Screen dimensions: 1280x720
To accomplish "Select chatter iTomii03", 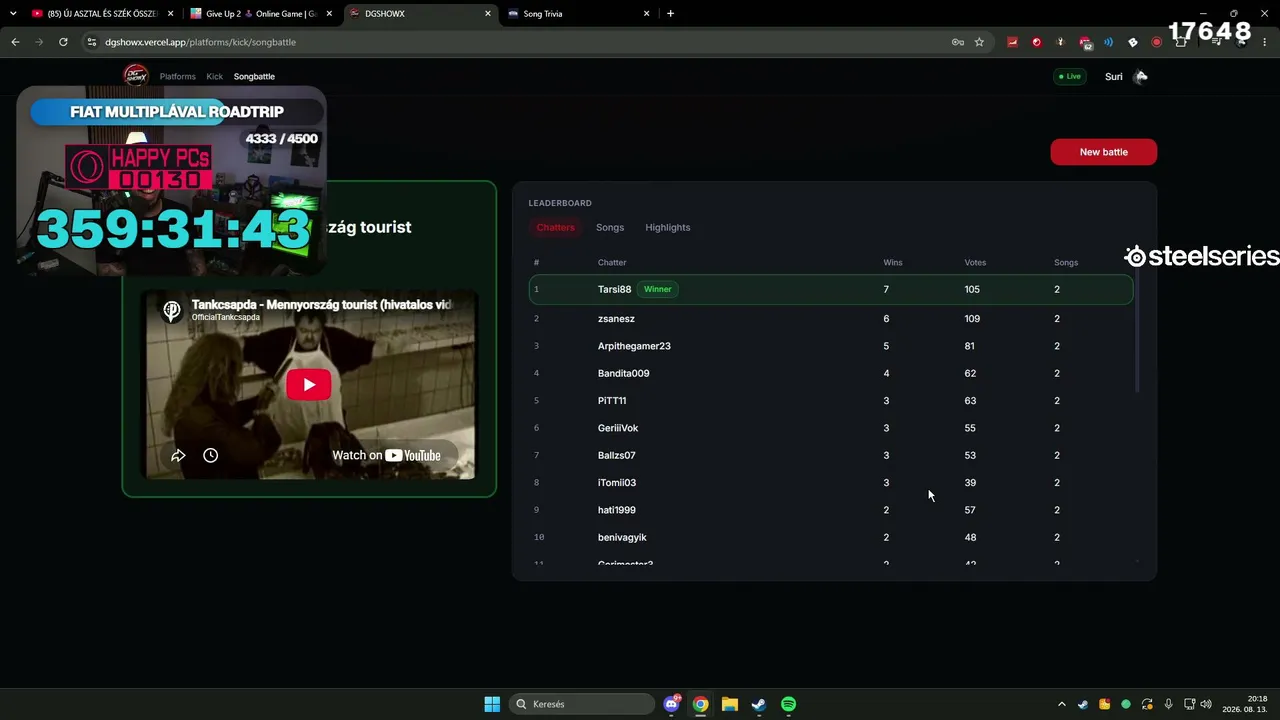I will tap(617, 482).
